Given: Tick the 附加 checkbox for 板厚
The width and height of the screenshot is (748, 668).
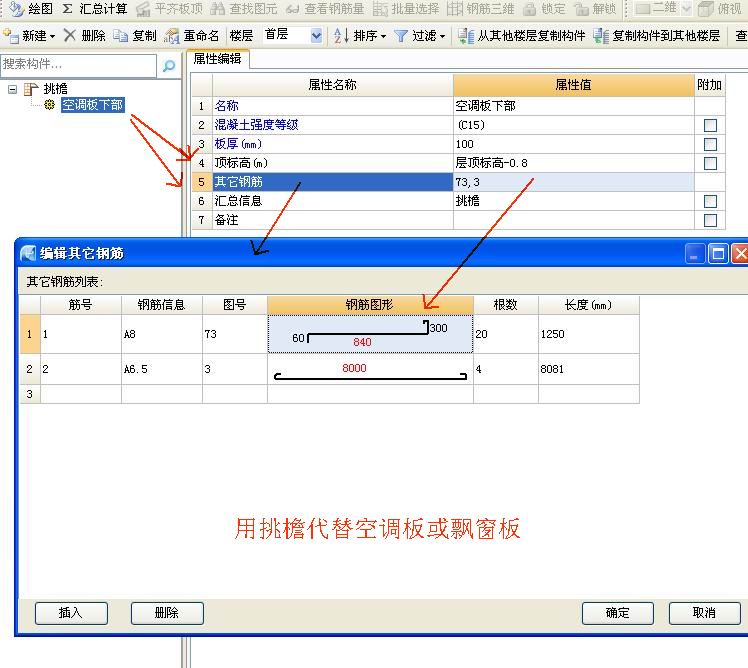Looking at the screenshot, I should (x=710, y=144).
